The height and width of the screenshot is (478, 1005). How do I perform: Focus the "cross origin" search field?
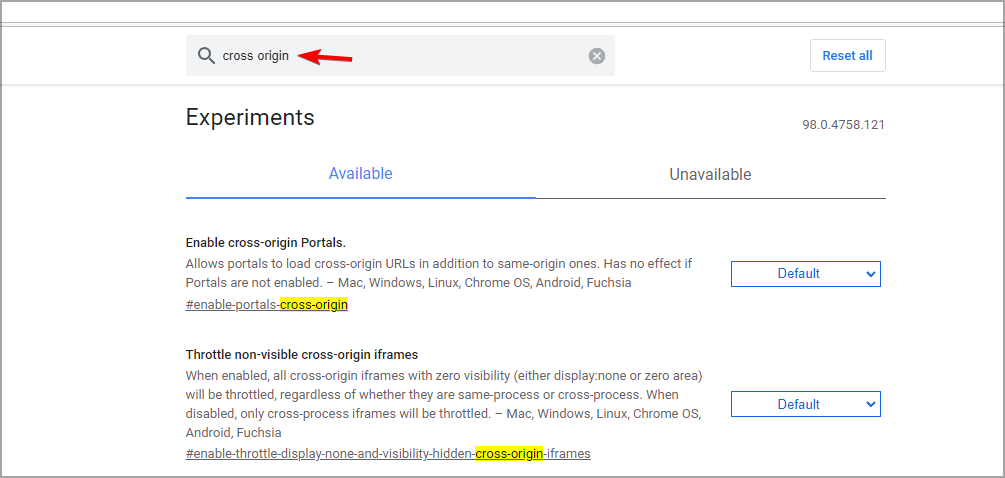tap(400, 56)
